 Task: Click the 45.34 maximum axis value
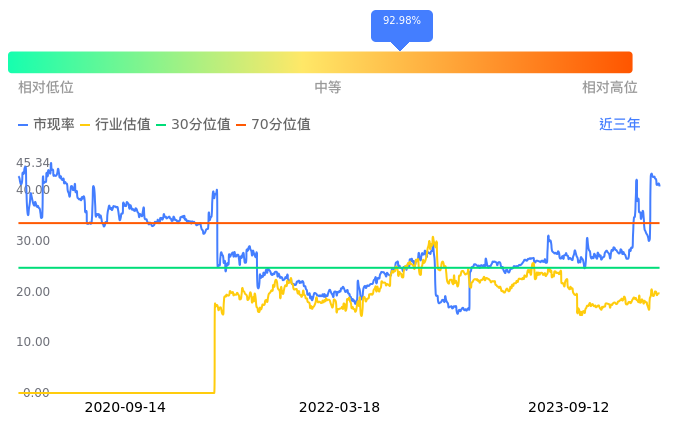(x=33, y=163)
